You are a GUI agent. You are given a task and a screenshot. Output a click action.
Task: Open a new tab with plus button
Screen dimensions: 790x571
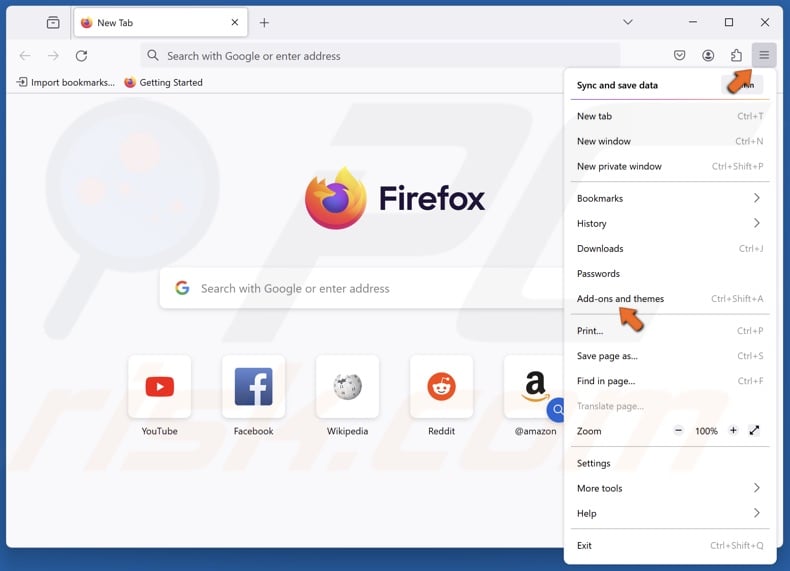[x=265, y=23]
